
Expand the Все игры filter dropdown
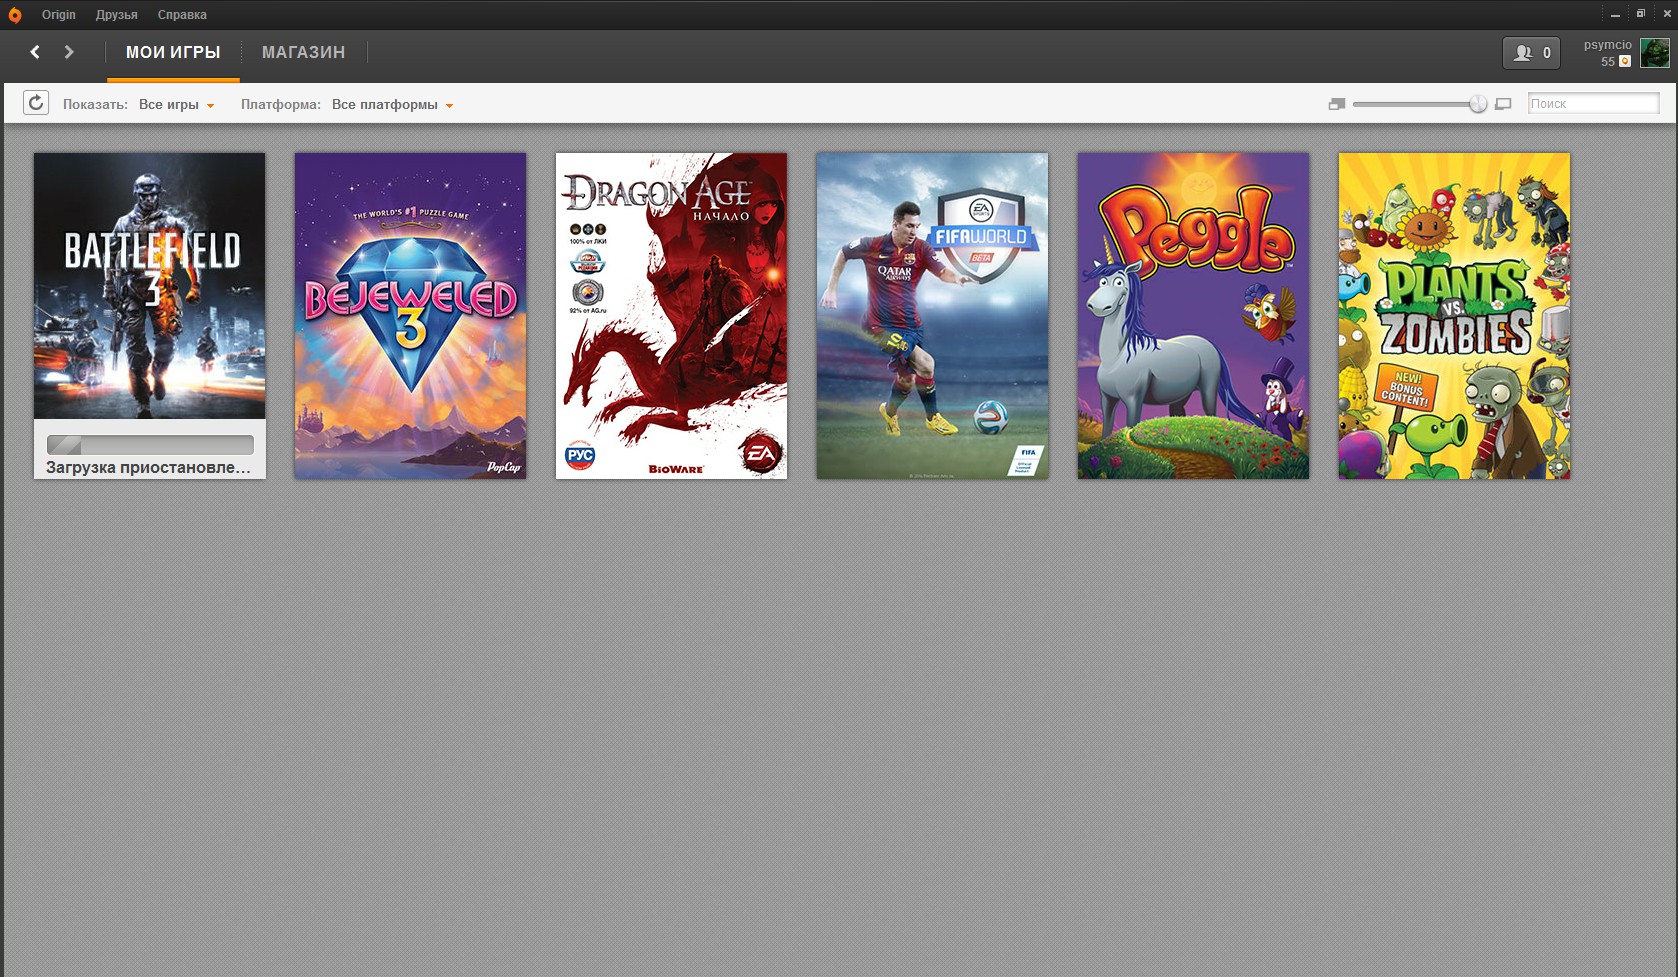[176, 104]
